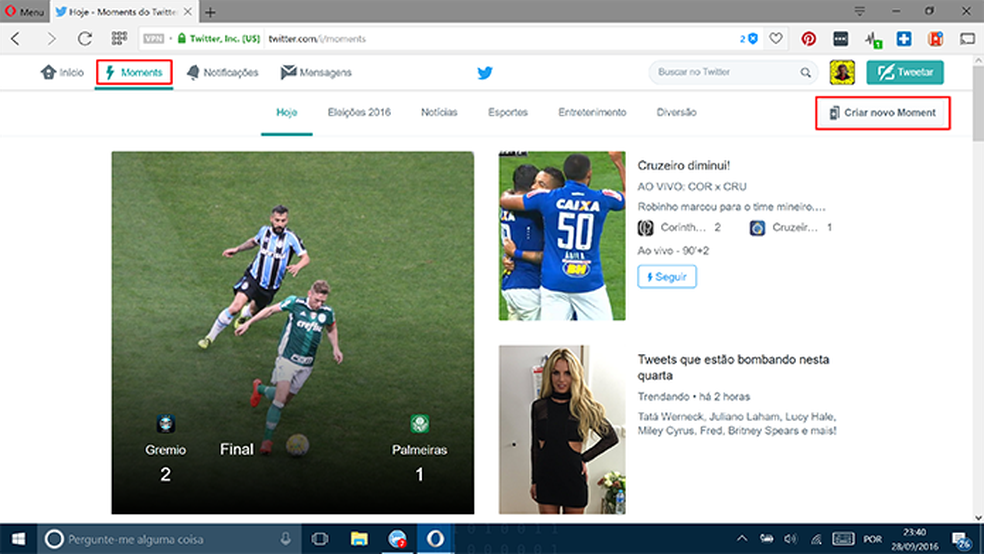
Task: Click the search magnifier icon
Action: (x=806, y=73)
